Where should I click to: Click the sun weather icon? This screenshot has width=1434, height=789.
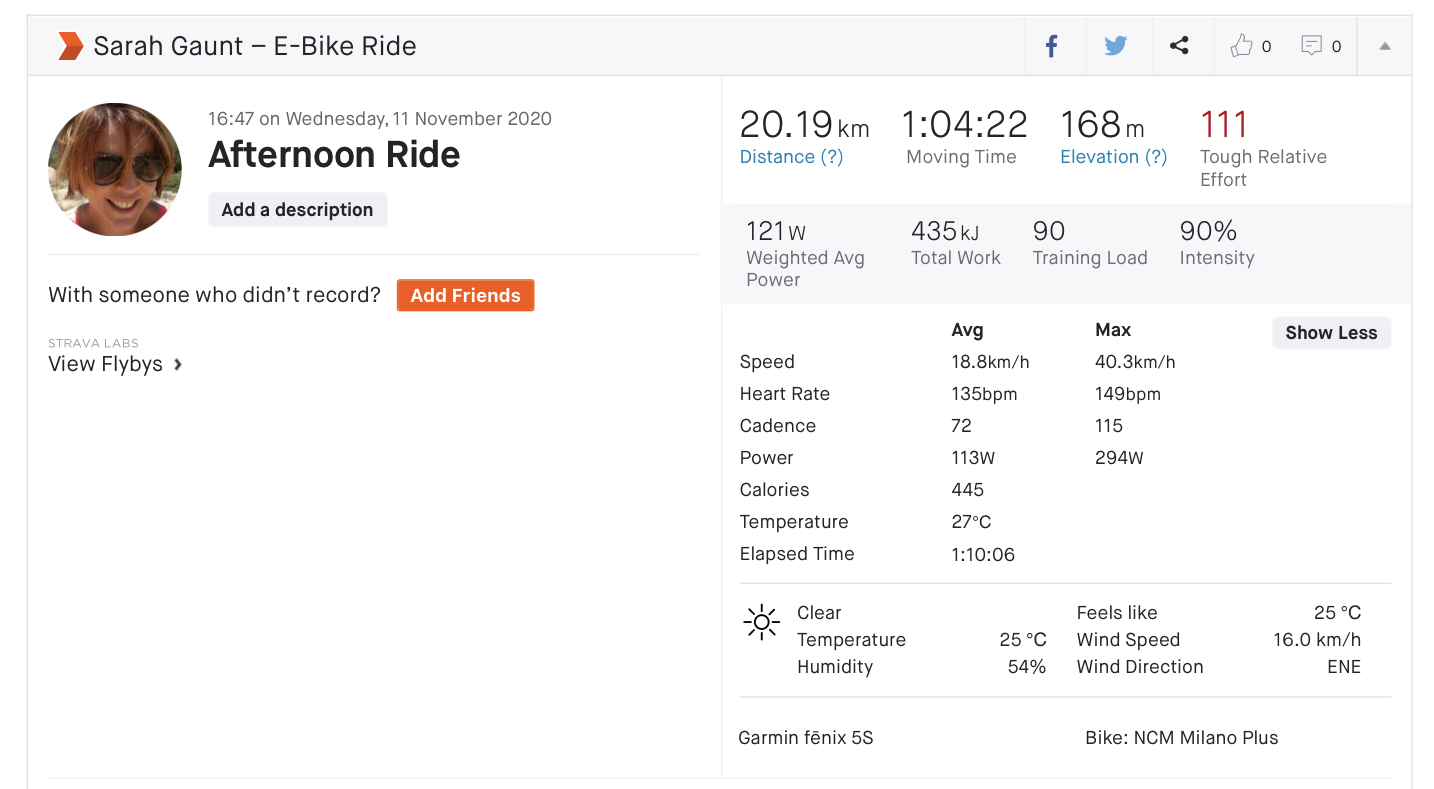[761, 622]
